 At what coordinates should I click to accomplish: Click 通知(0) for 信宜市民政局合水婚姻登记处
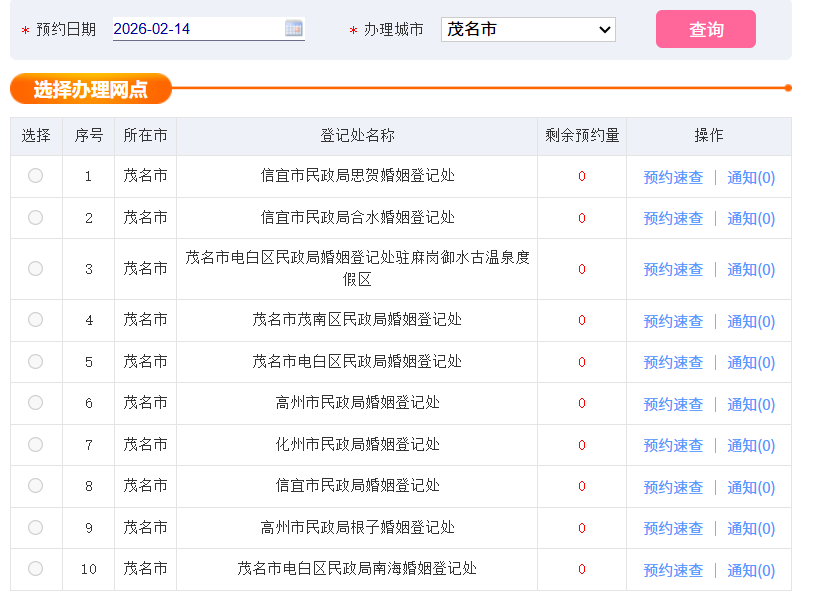pyautogui.click(x=751, y=217)
